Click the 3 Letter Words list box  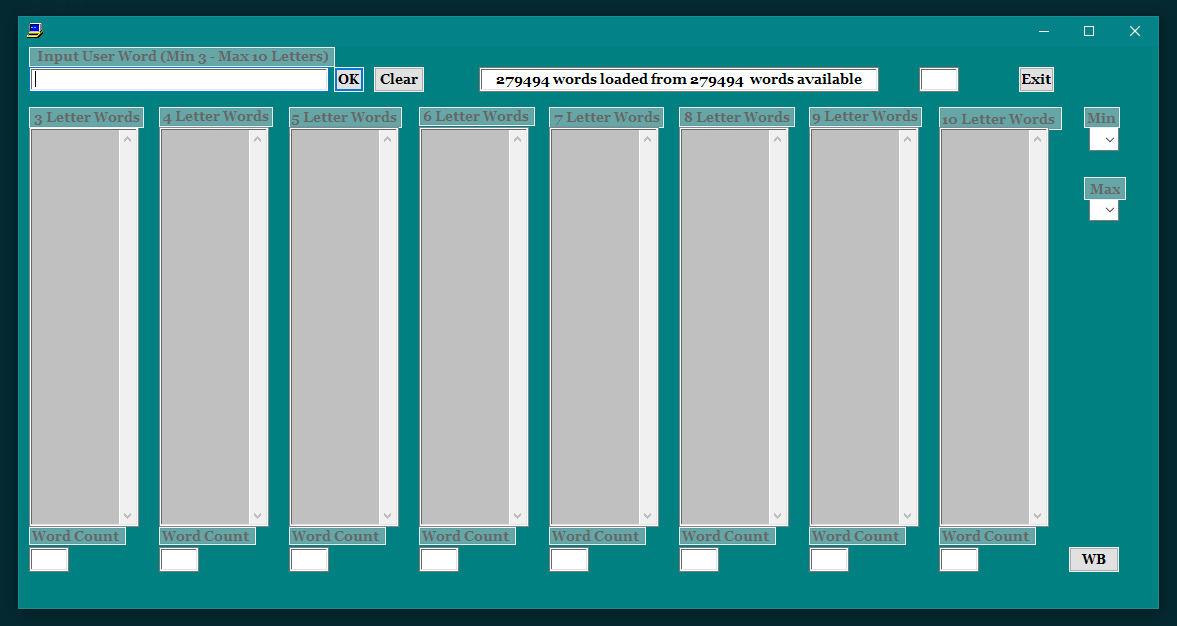(83, 327)
